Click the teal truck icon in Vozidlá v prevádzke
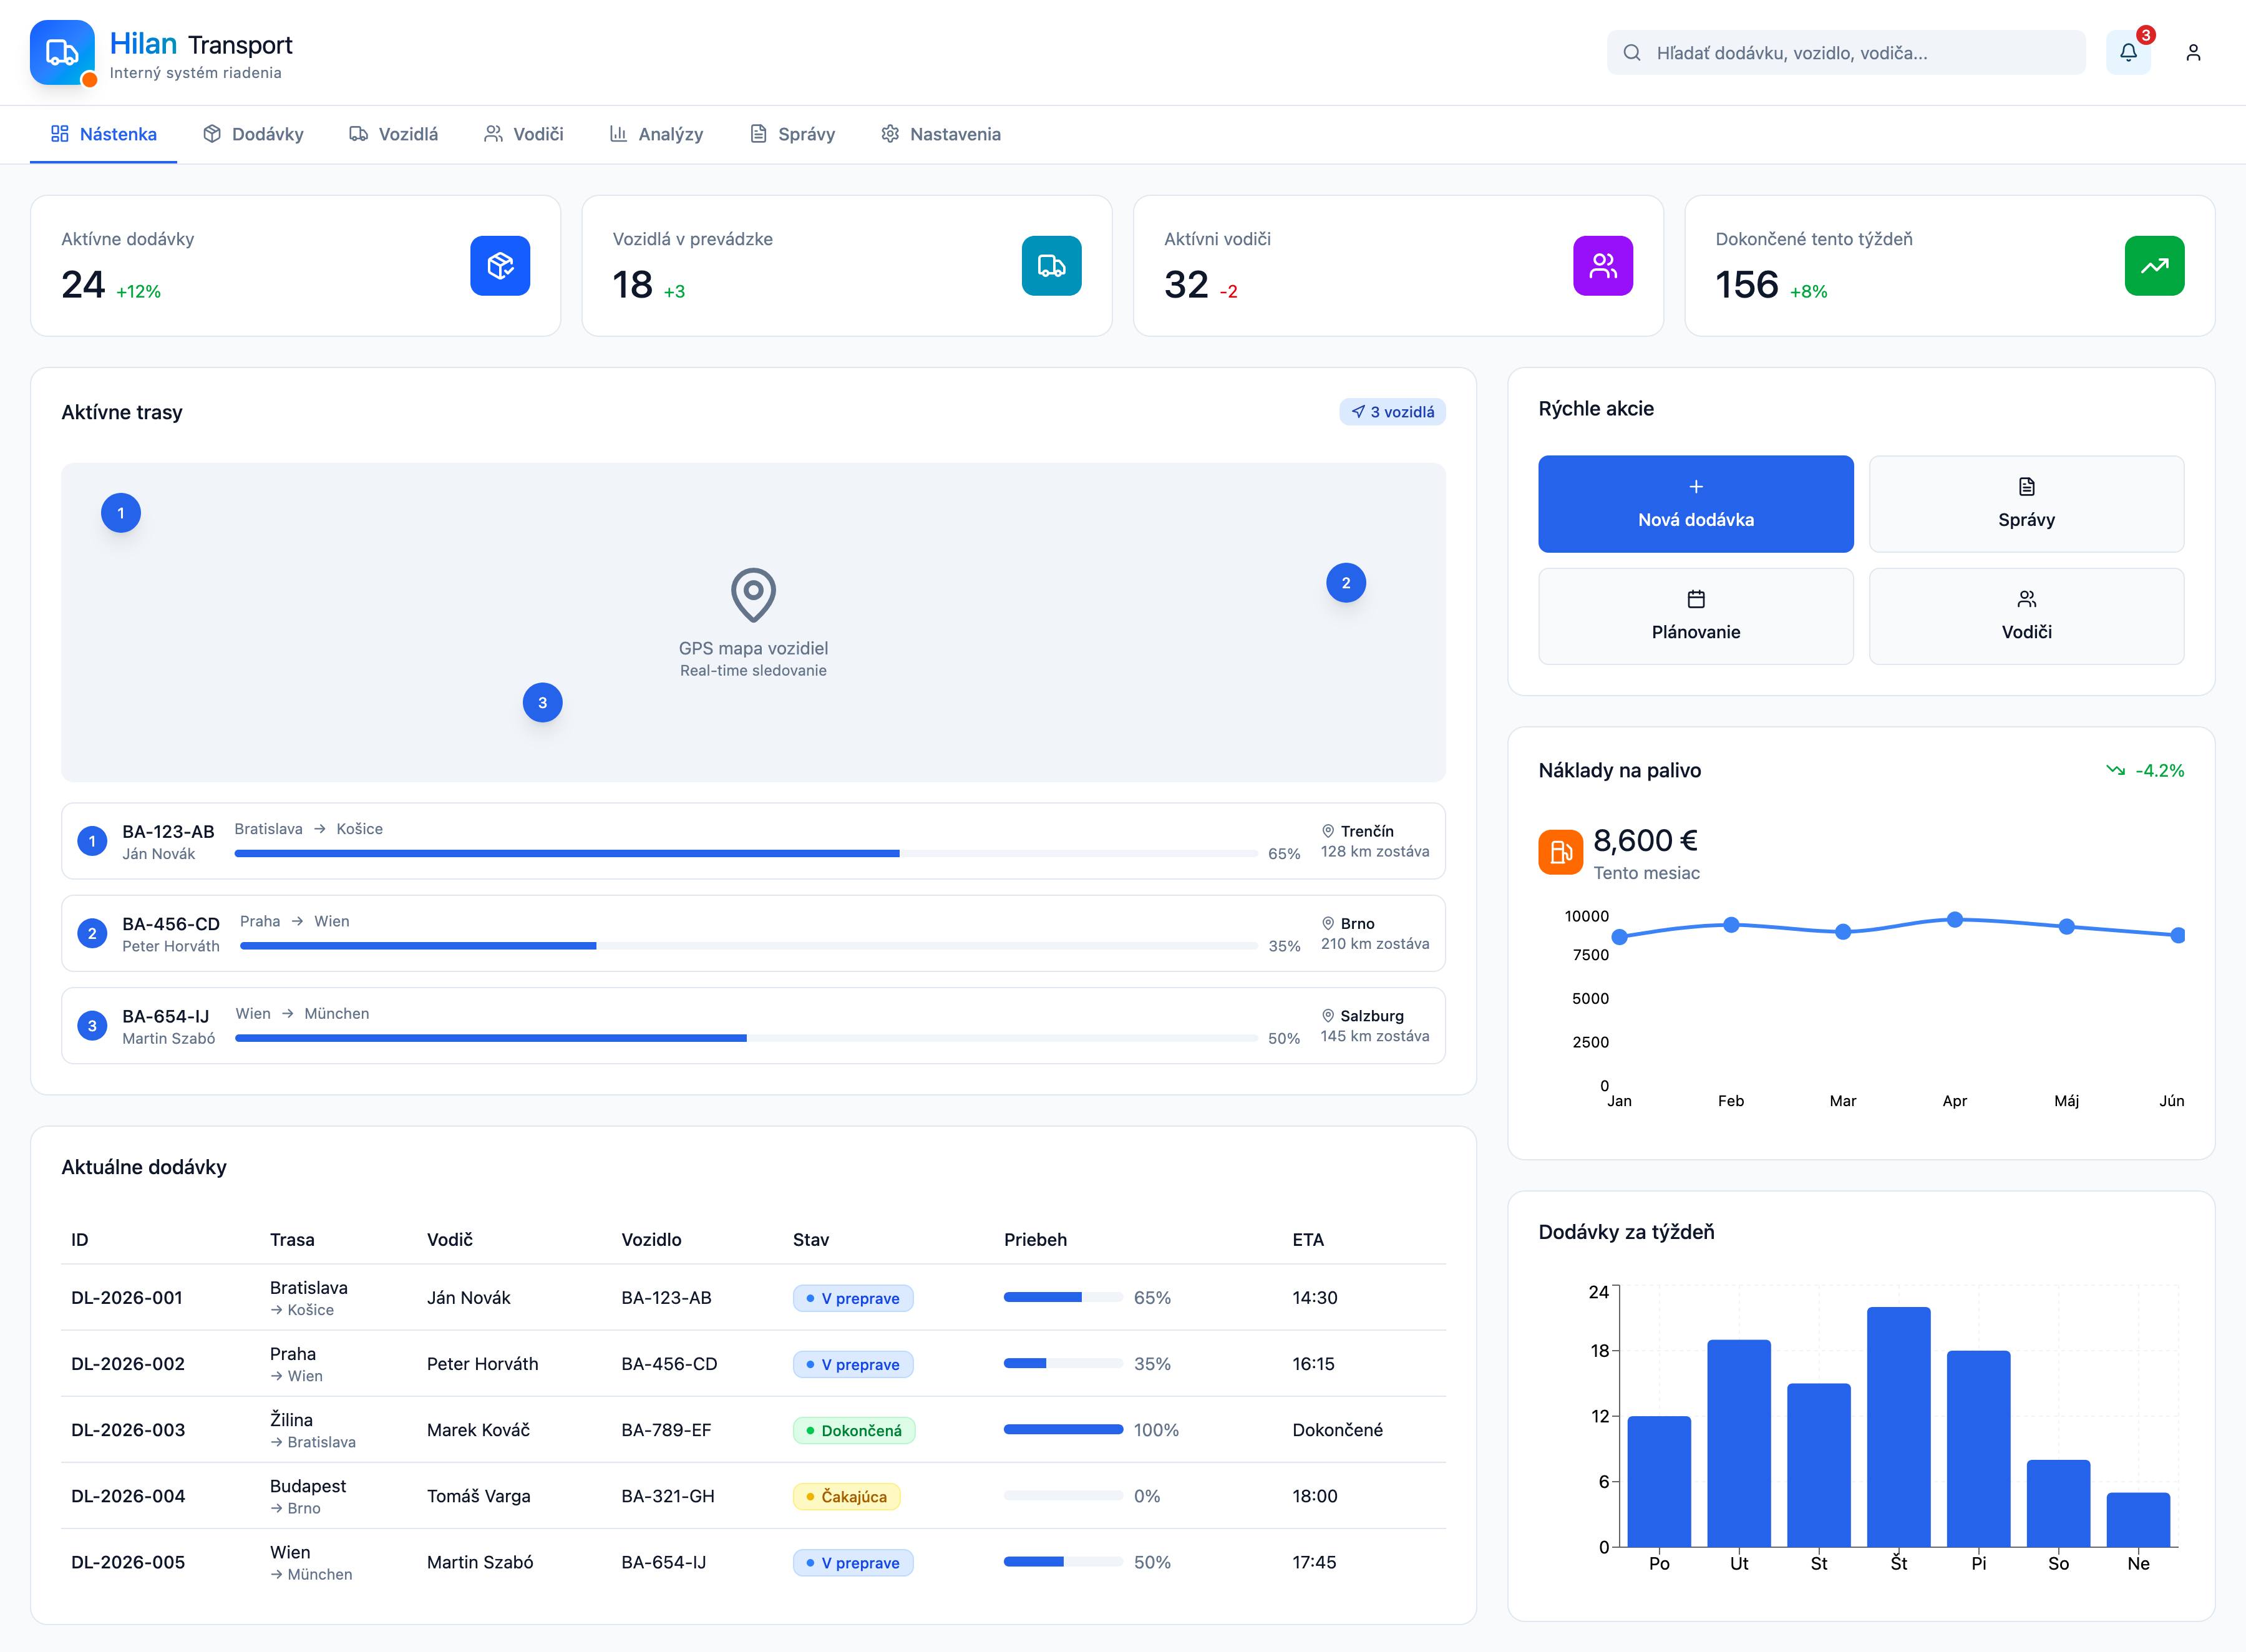The image size is (2246, 1652). [x=1051, y=265]
